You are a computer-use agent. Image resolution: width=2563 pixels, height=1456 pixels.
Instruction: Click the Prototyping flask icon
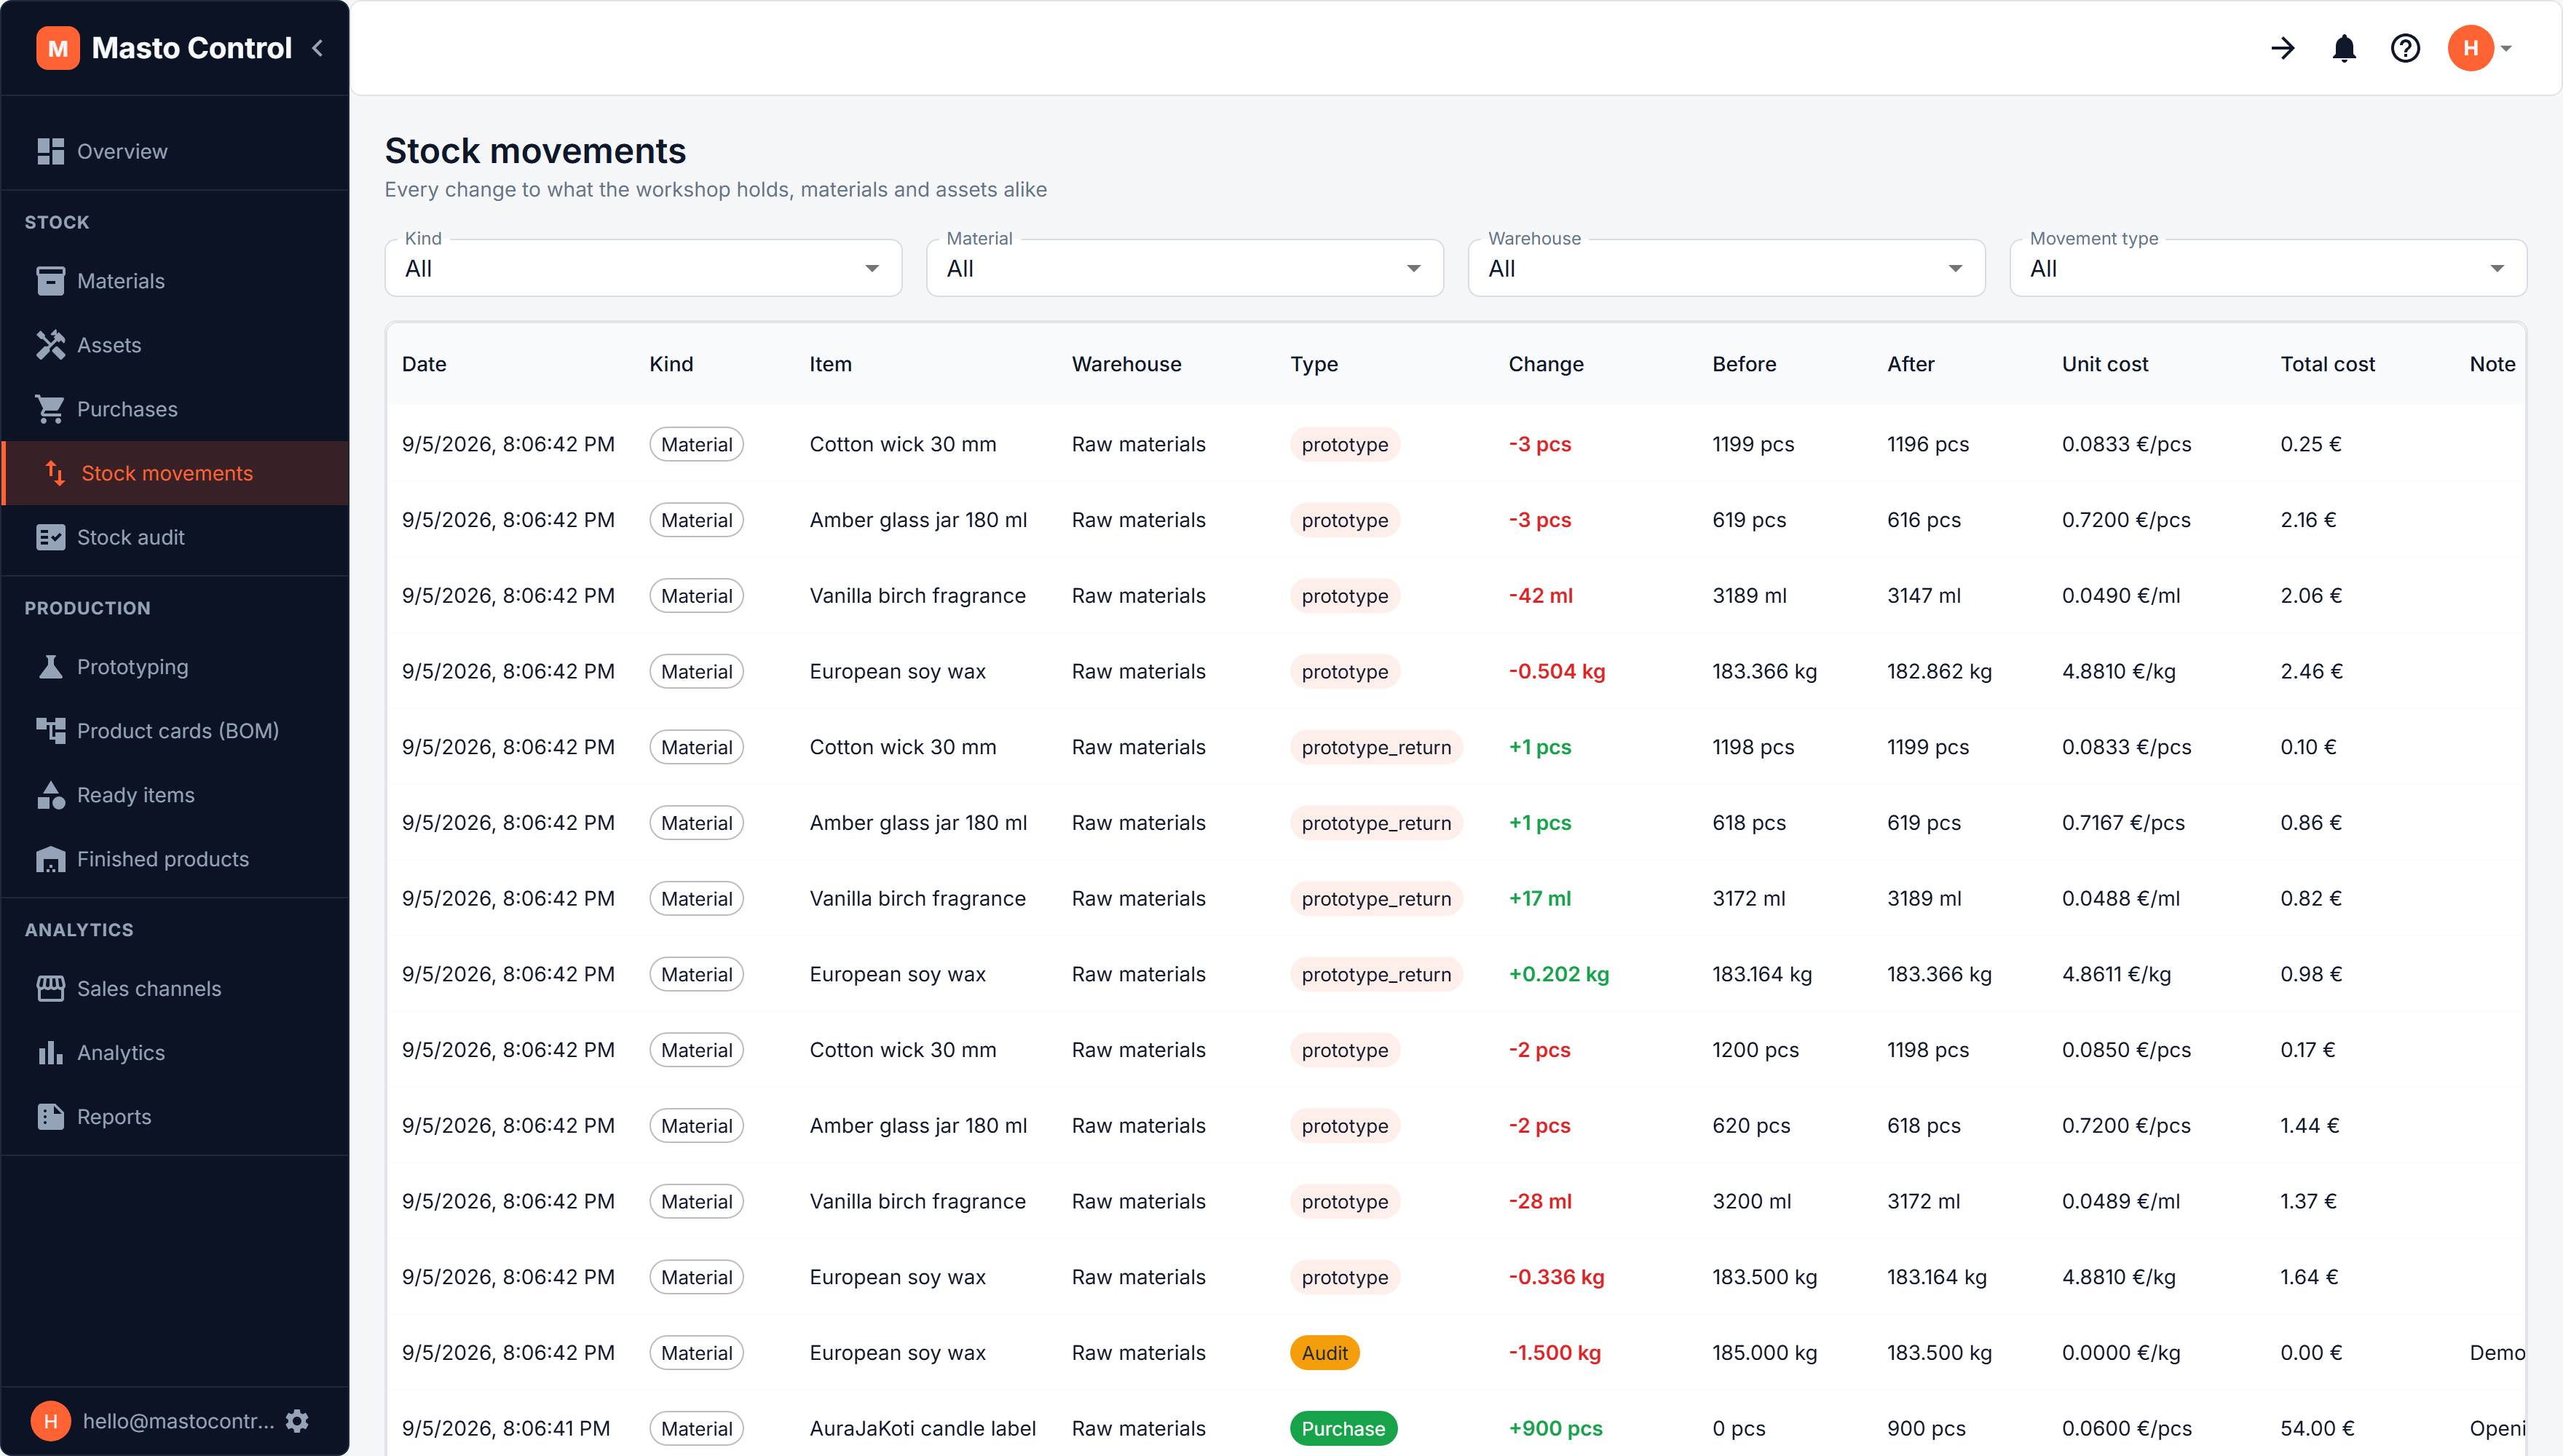click(x=50, y=667)
